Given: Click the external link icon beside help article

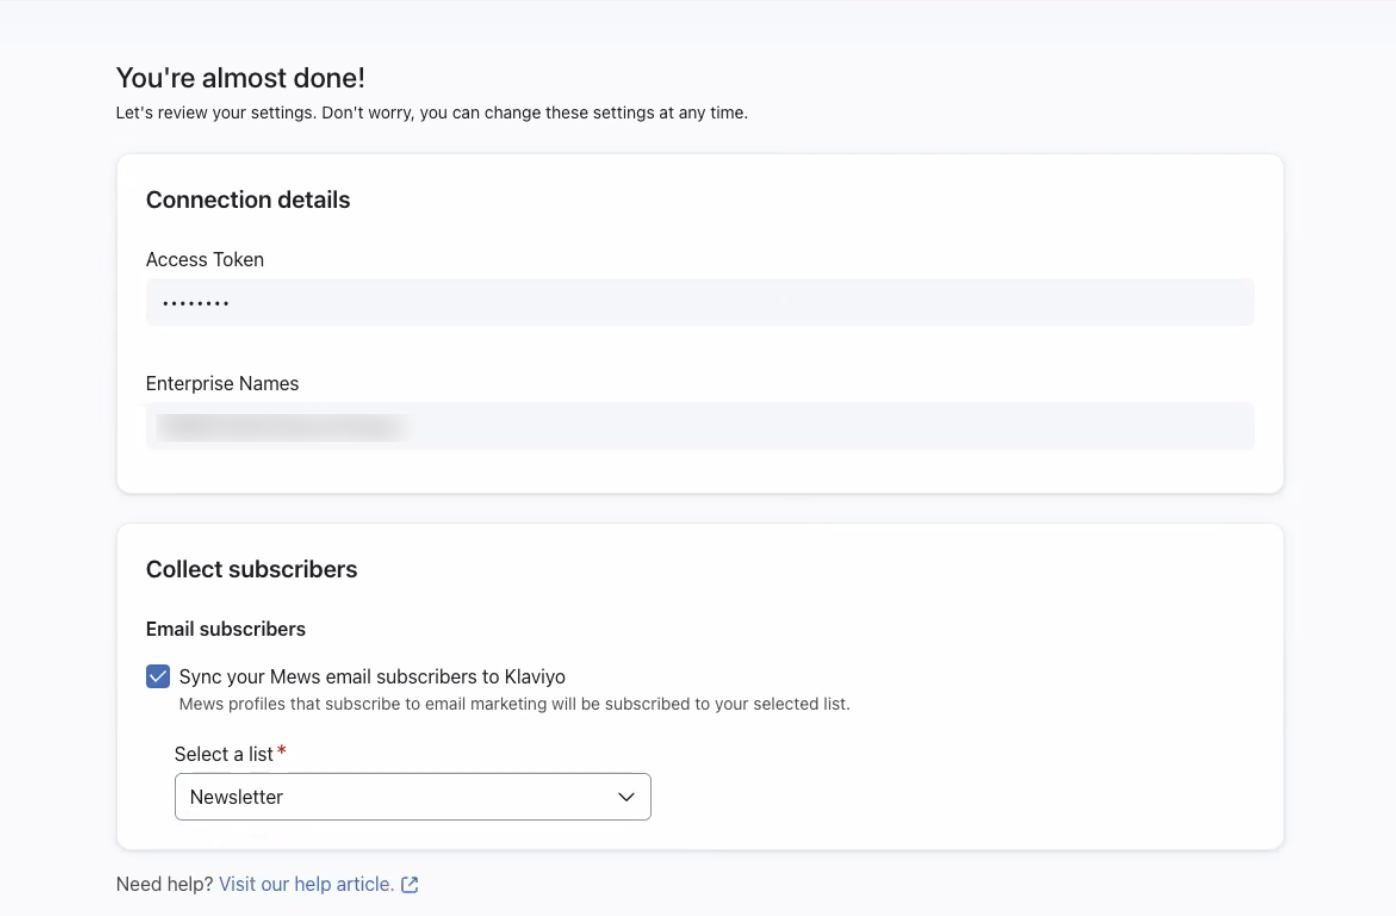Looking at the screenshot, I should (x=410, y=884).
